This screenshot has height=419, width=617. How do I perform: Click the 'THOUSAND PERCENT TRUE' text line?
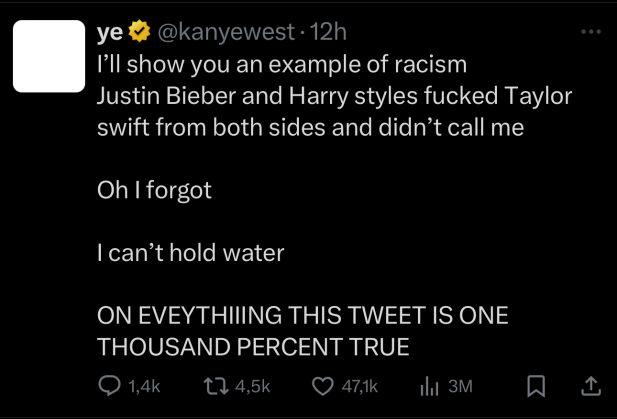pos(253,347)
